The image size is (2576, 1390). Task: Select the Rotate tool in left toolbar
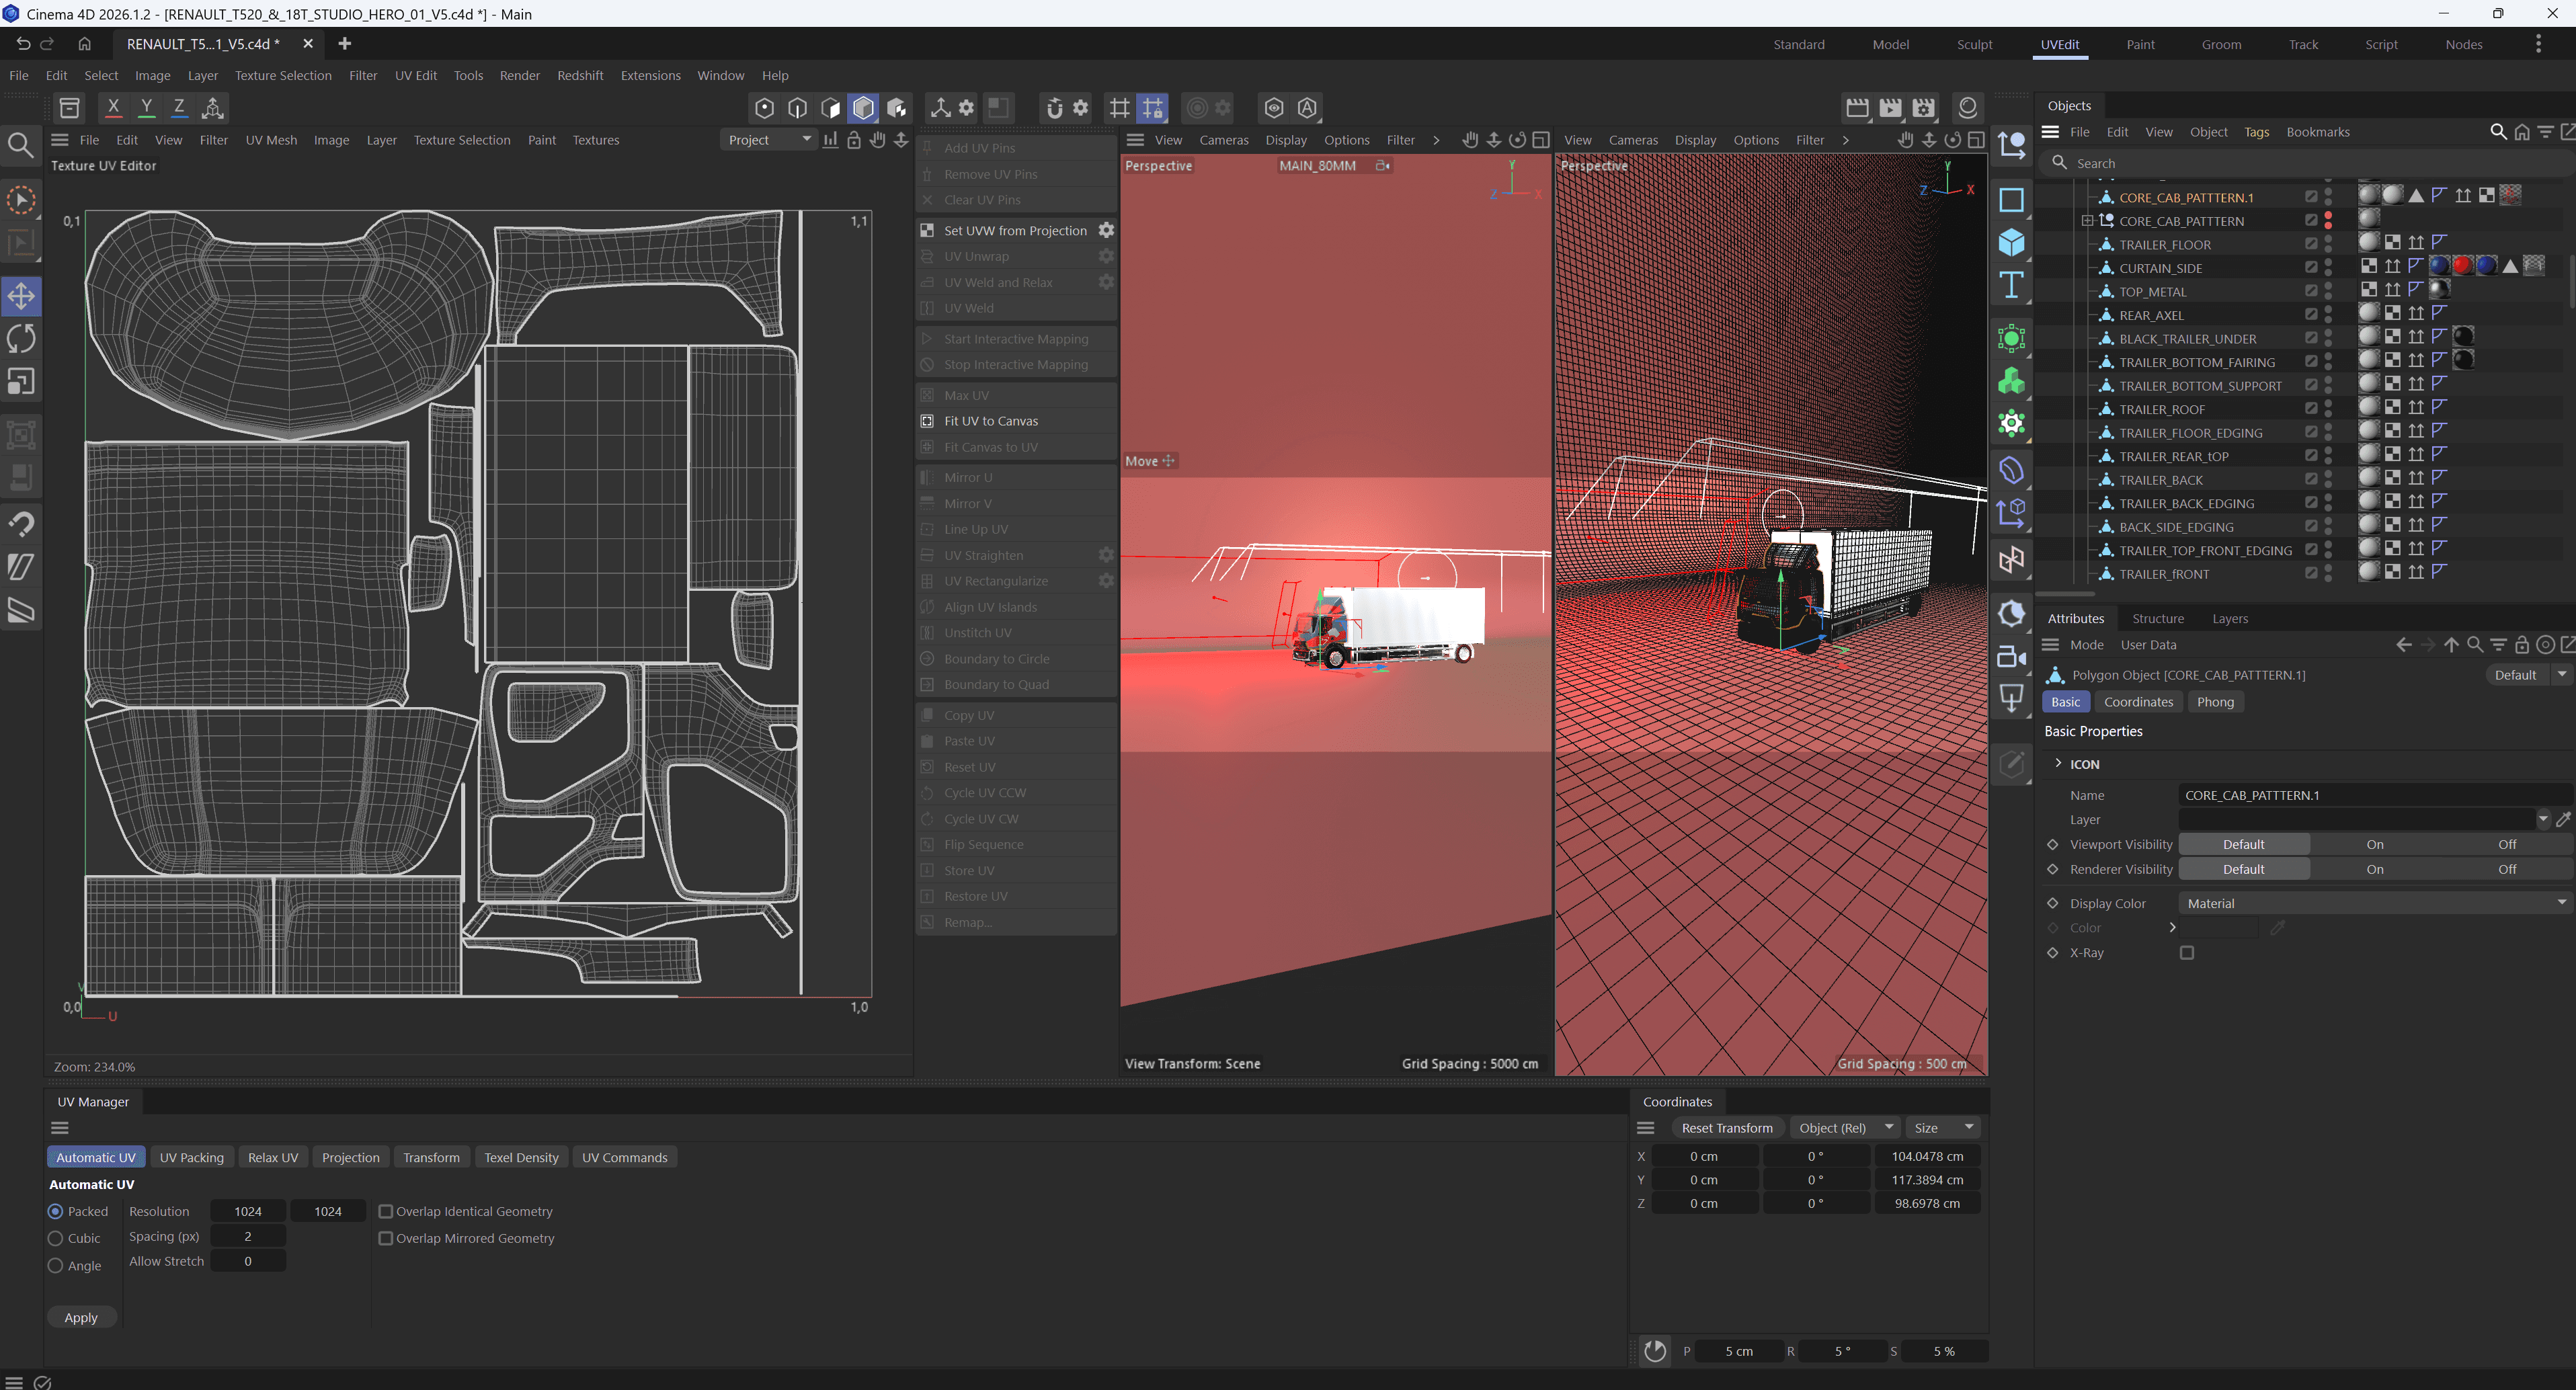coord(21,339)
